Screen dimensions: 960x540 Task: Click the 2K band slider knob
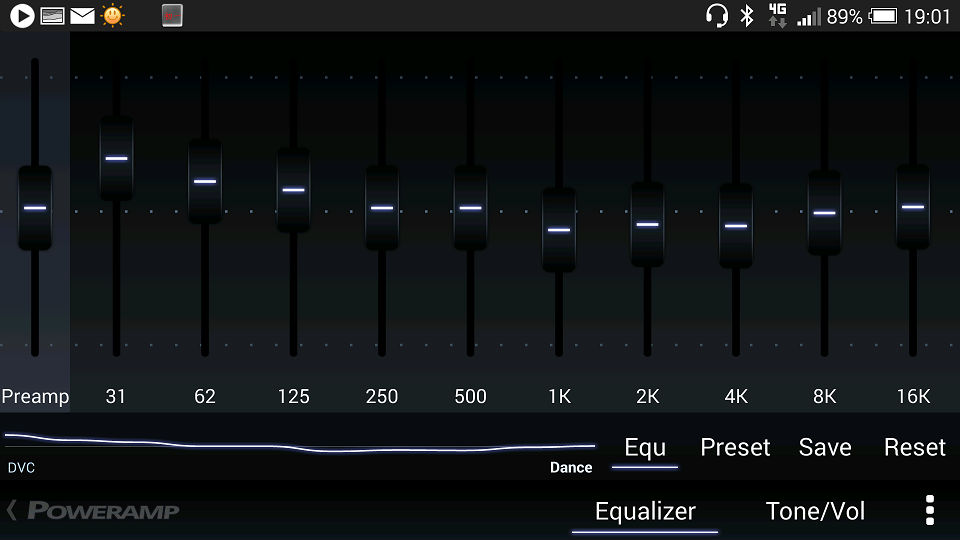click(648, 225)
